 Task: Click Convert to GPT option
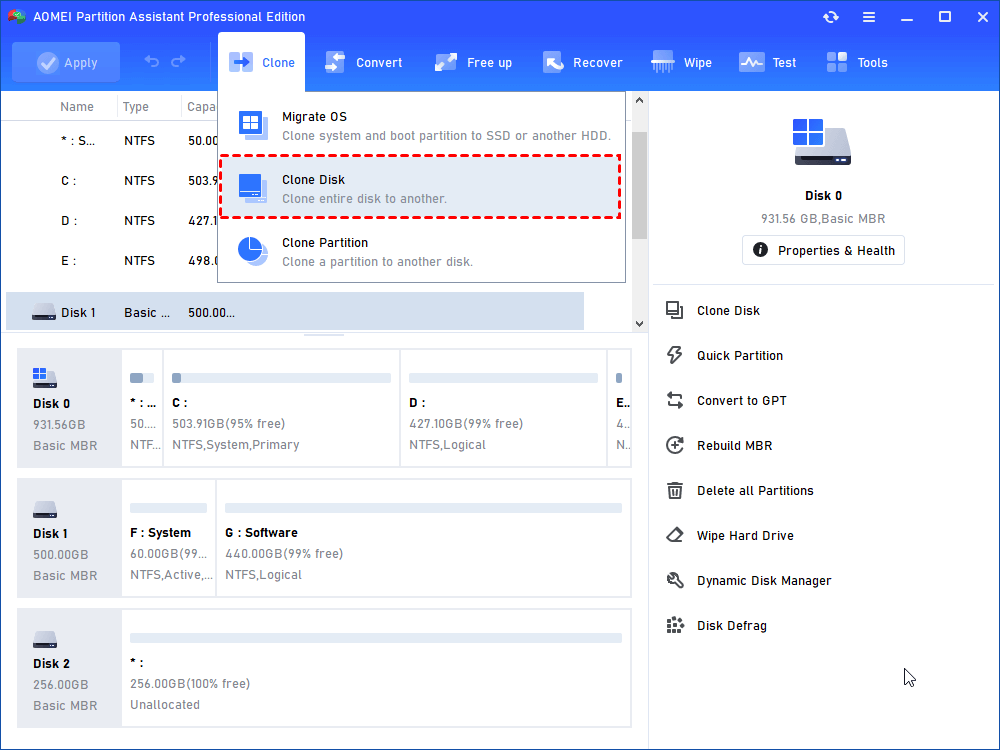742,401
